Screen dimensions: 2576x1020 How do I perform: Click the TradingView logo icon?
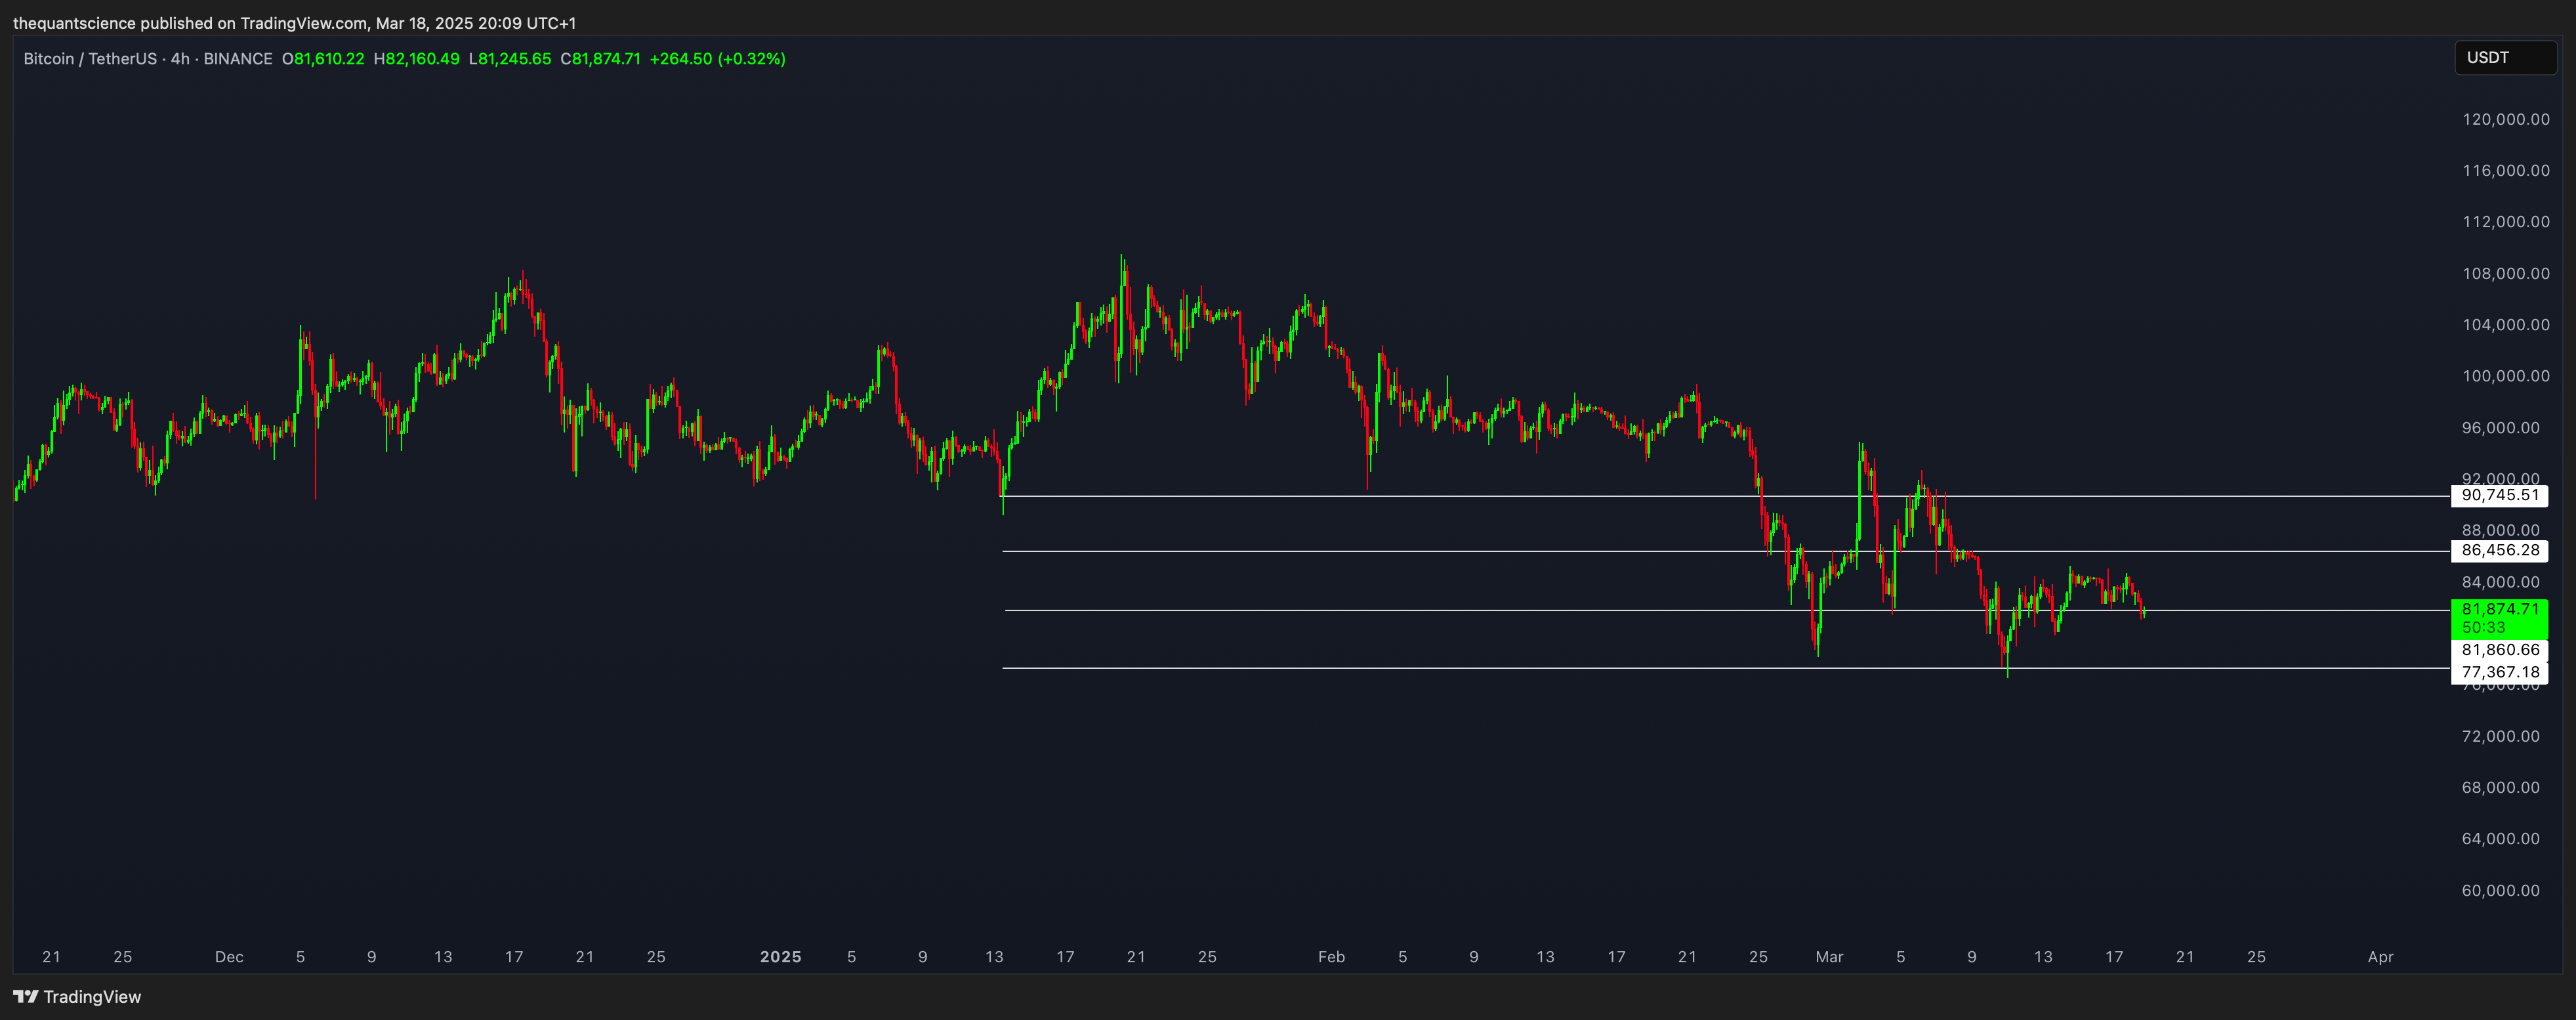26,997
